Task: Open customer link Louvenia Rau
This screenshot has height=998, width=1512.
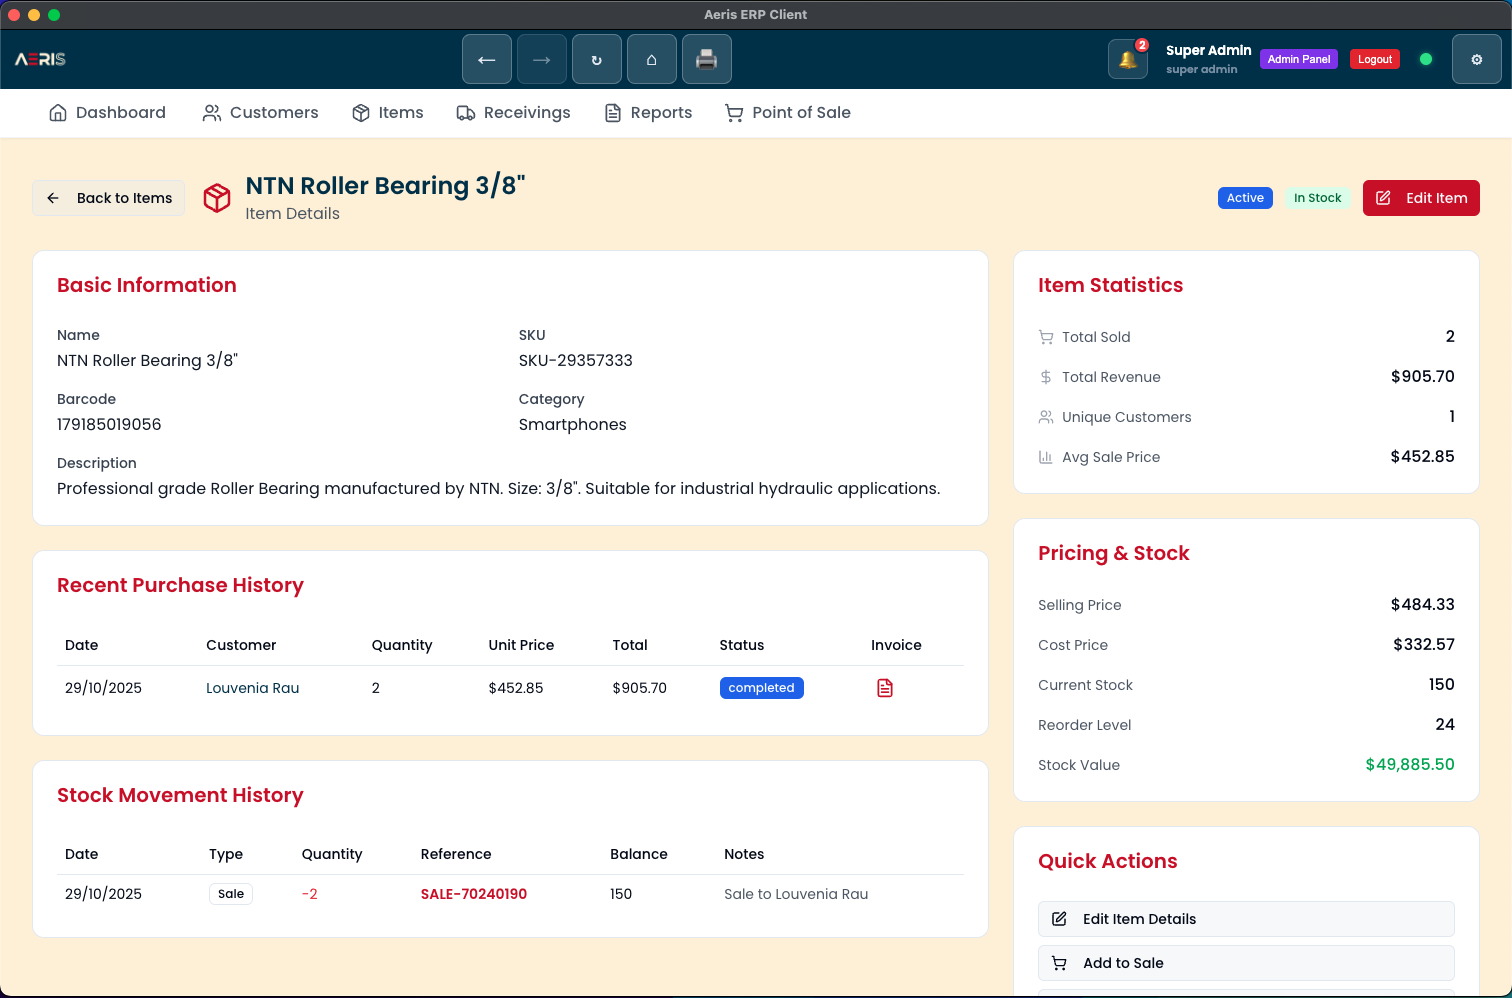Action: coord(253,688)
